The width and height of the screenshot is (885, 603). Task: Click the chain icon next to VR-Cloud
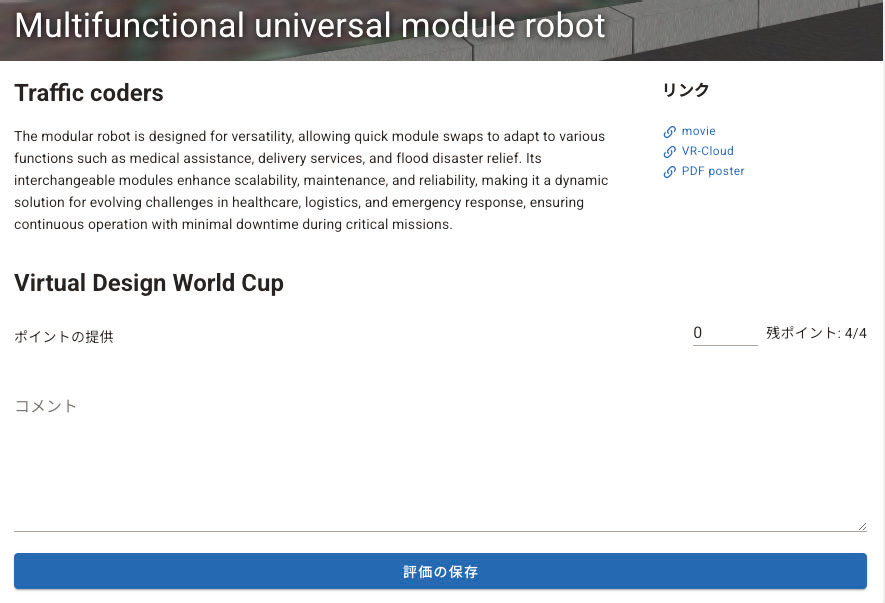670,152
